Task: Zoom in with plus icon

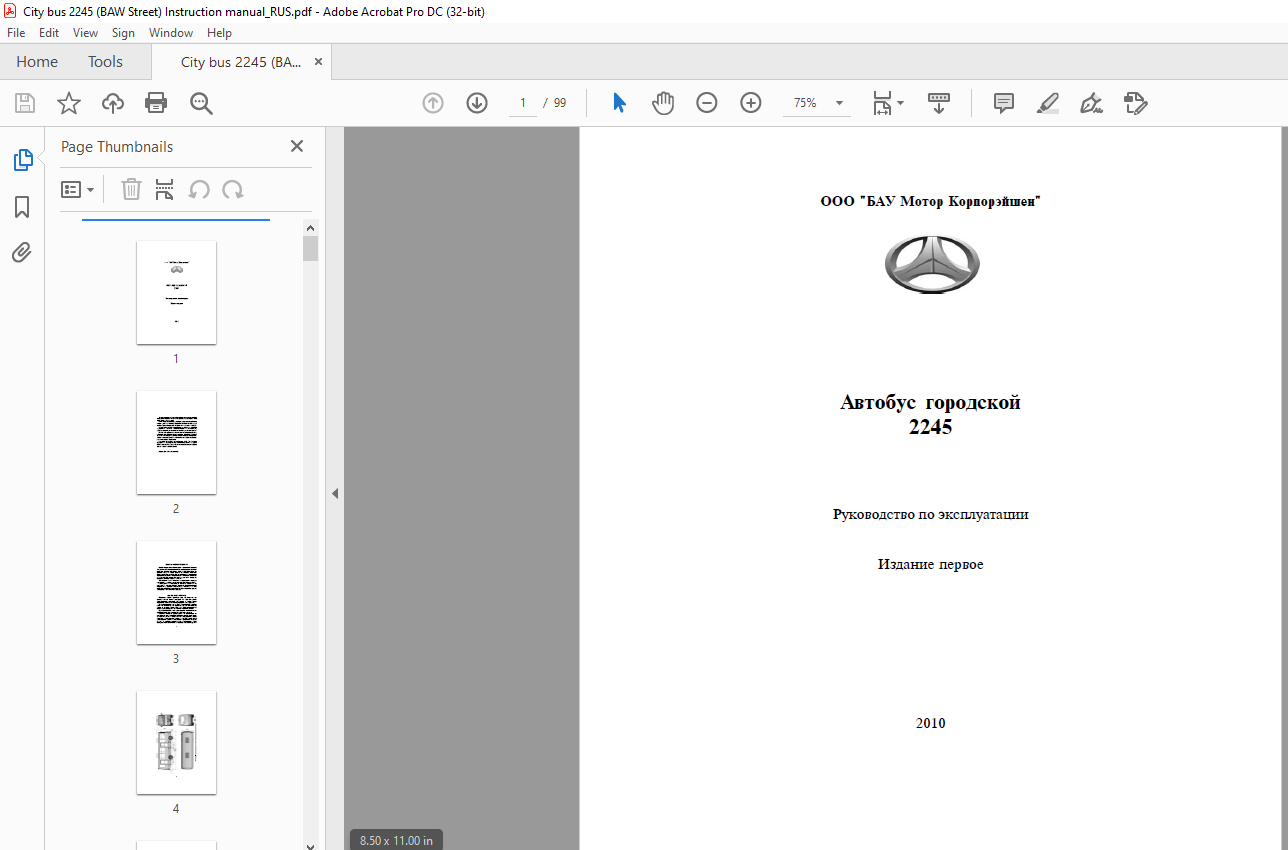Action: point(751,103)
